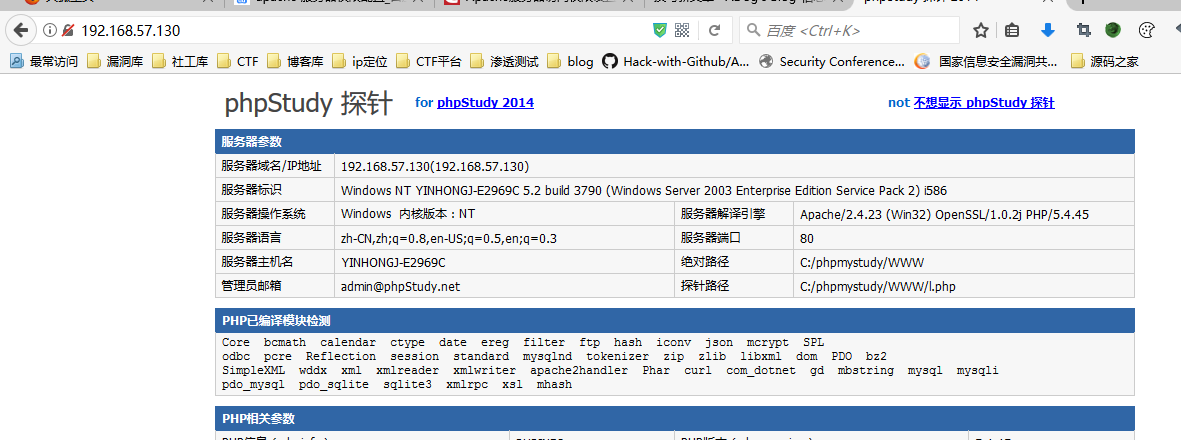Click the 服务器标识 label cell
Image resolution: width=1181 pixels, height=440 pixels.
(274, 190)
